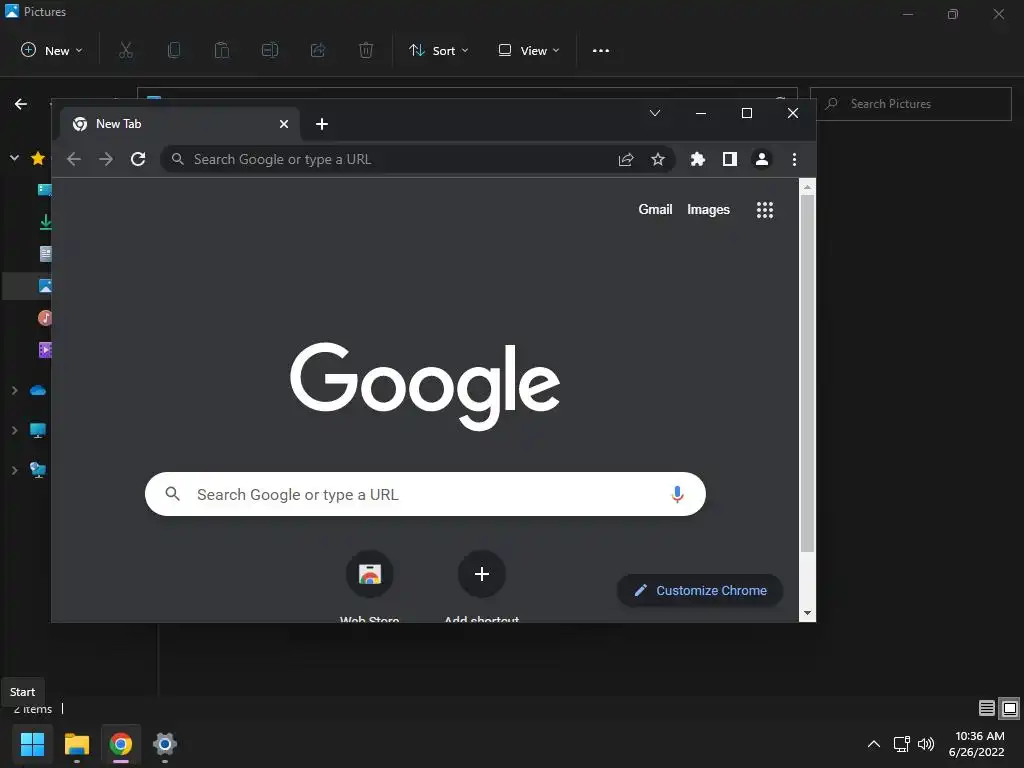Screen dimensions: 1024x768
Task: Click the Share icon in File Explorer toolbar
Action: tap(318, 50)
